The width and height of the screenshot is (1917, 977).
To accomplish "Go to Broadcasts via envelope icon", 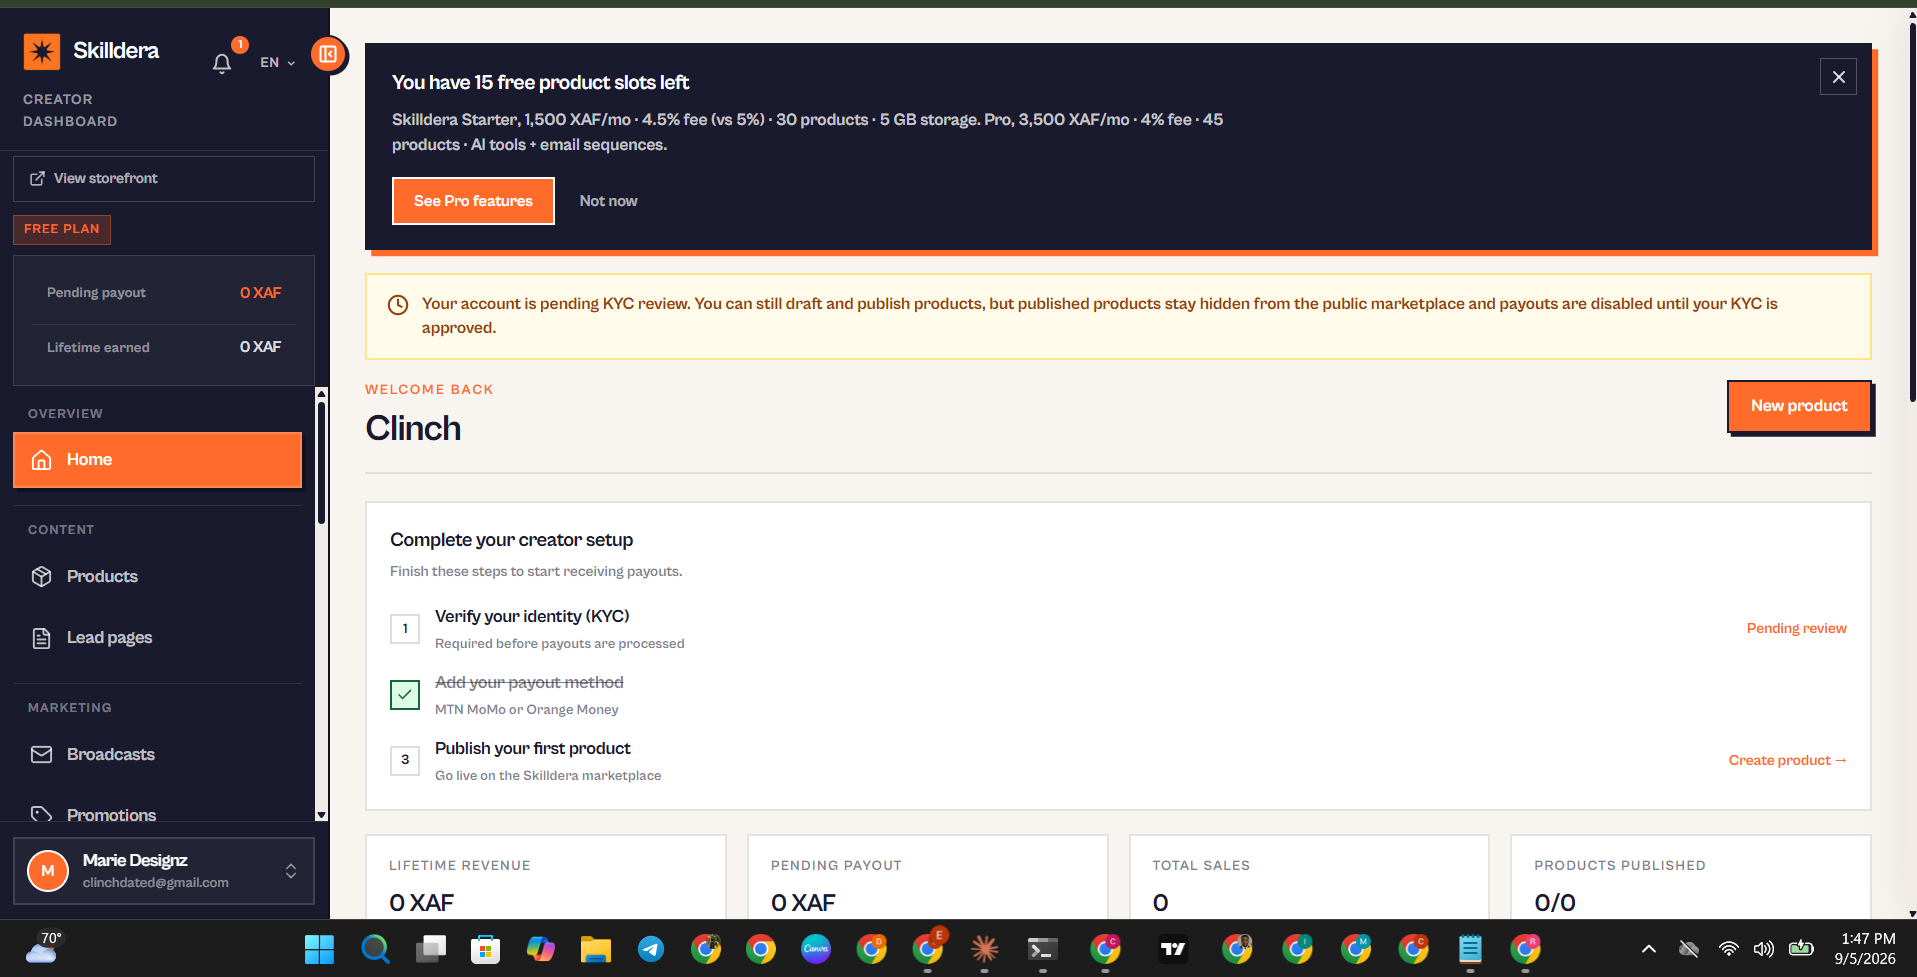I will (41, 754).
